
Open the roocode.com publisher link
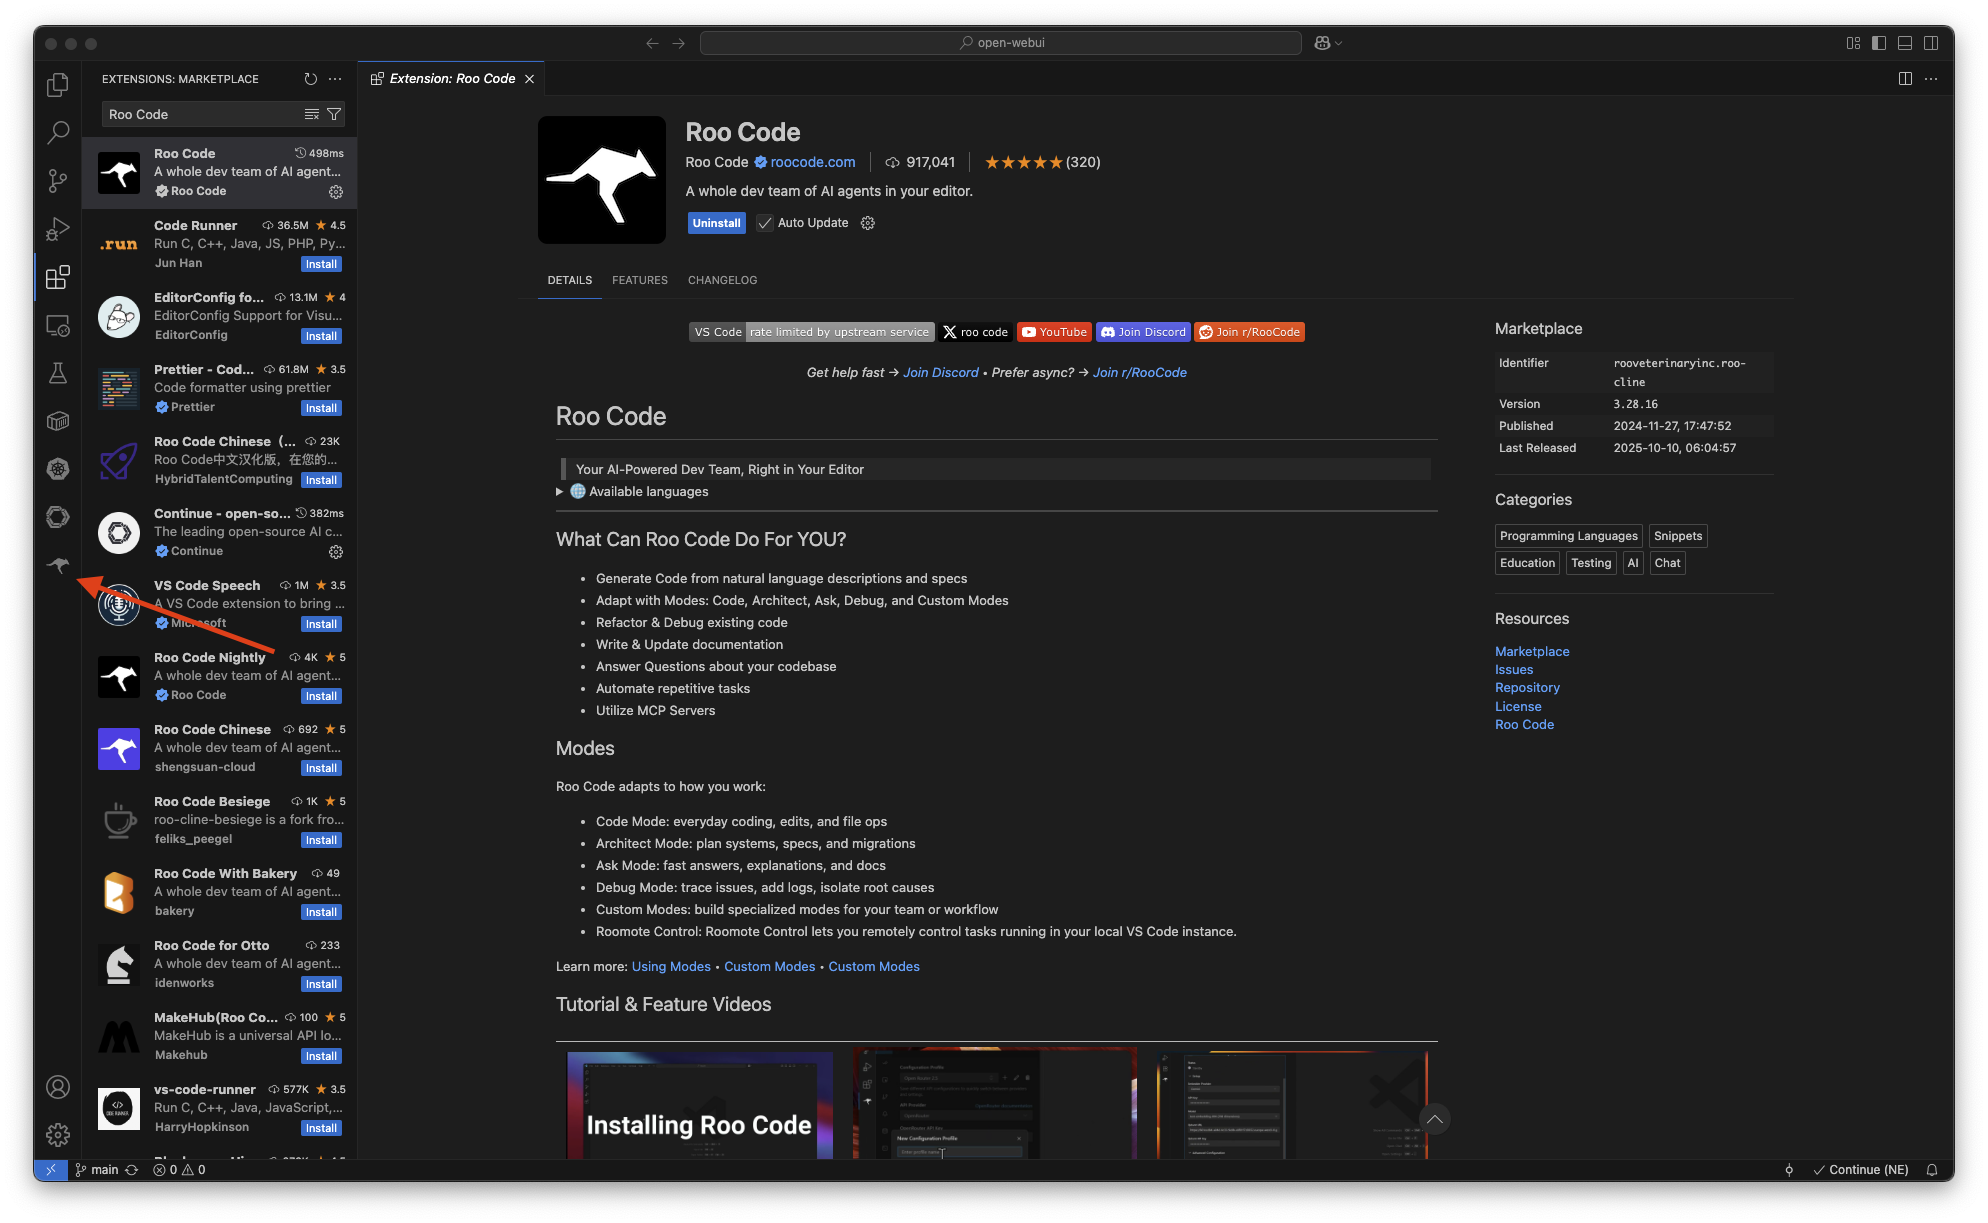(x=813, y=162)
